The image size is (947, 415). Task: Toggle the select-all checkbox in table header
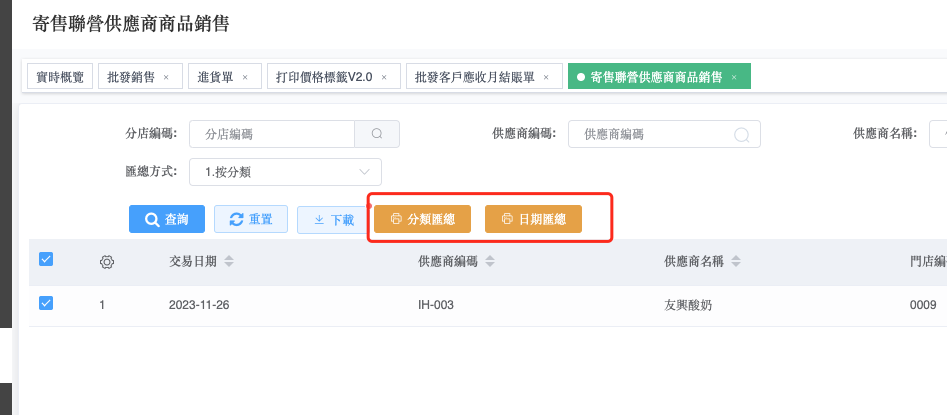(46, 260)
